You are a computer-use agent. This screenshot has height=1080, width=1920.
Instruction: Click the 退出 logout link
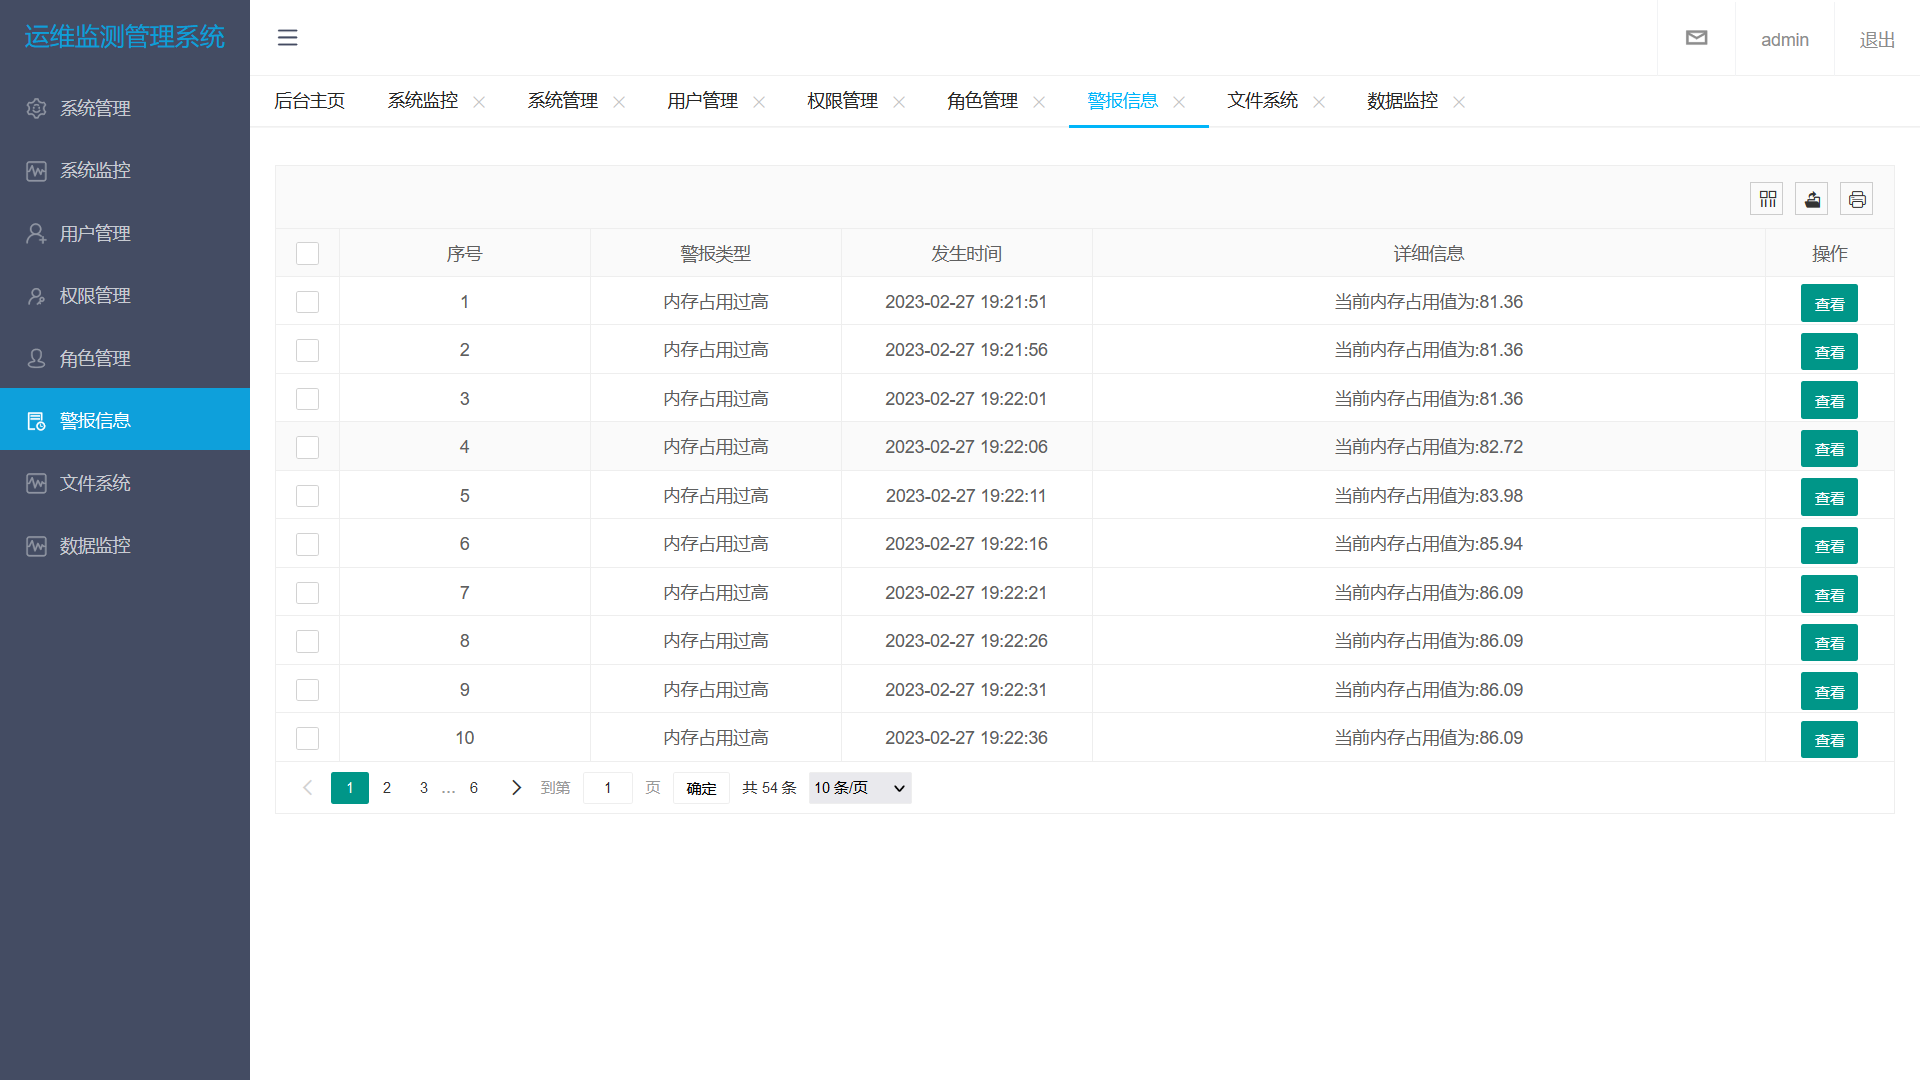1877,40
